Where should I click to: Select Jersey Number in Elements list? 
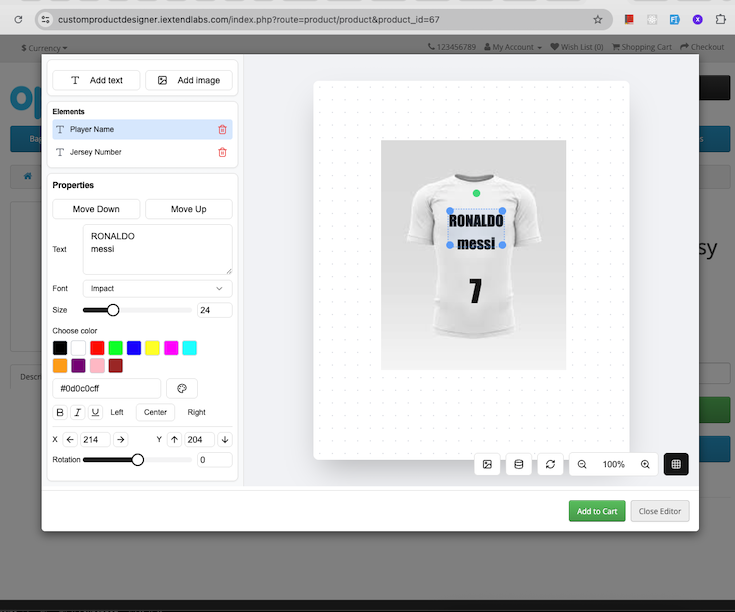(x=96, y=152)
